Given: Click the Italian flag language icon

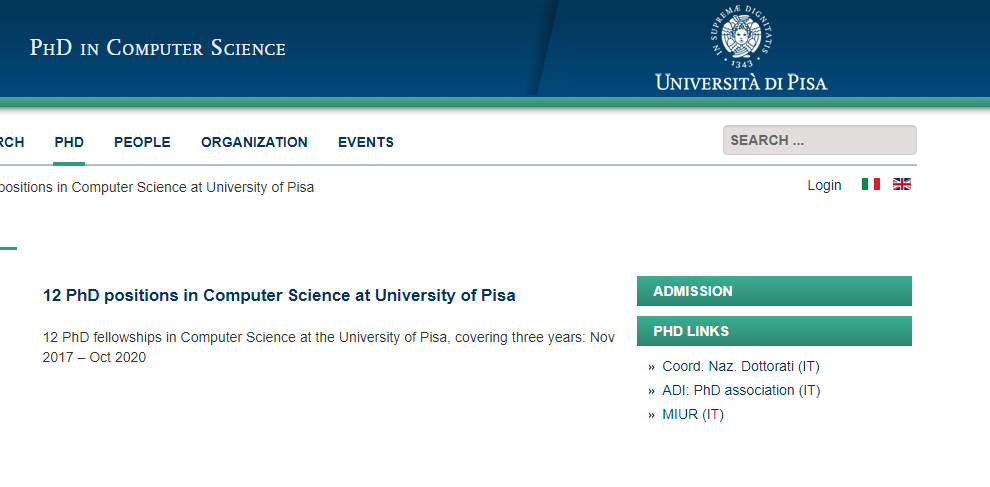Looking at the screenshot, I should [871, 184].
